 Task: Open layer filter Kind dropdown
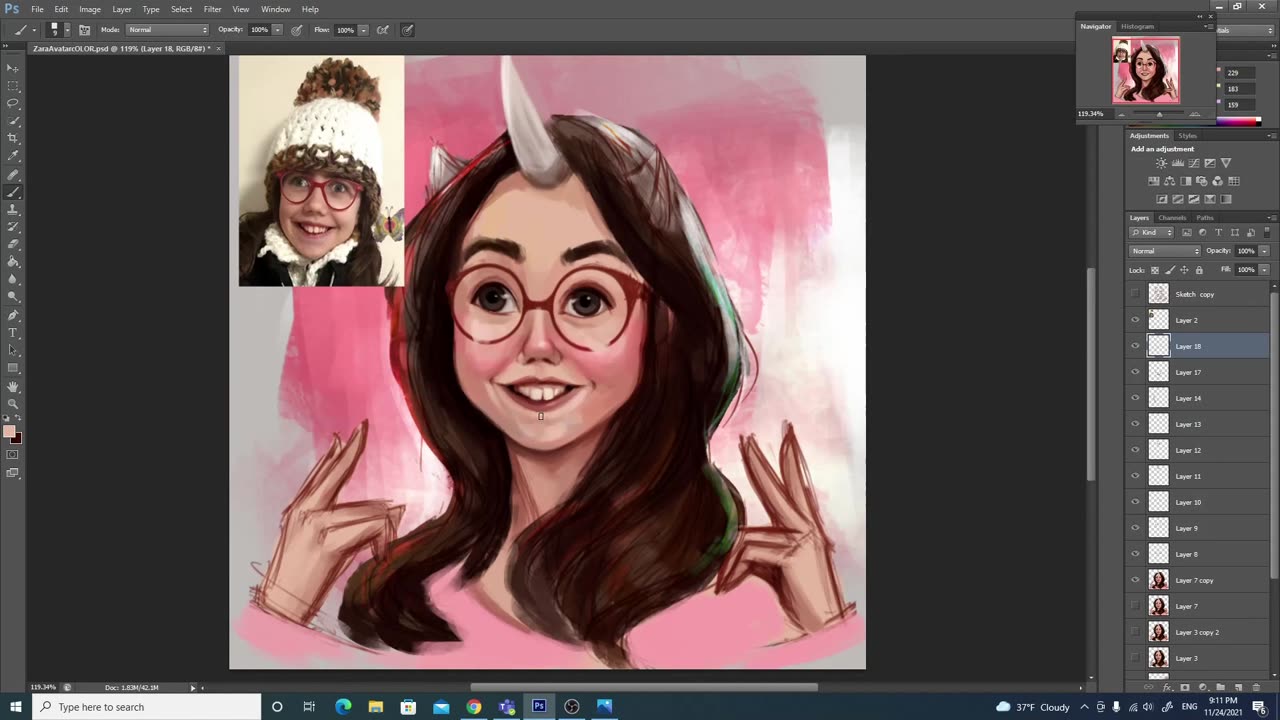pos(1152,232)
